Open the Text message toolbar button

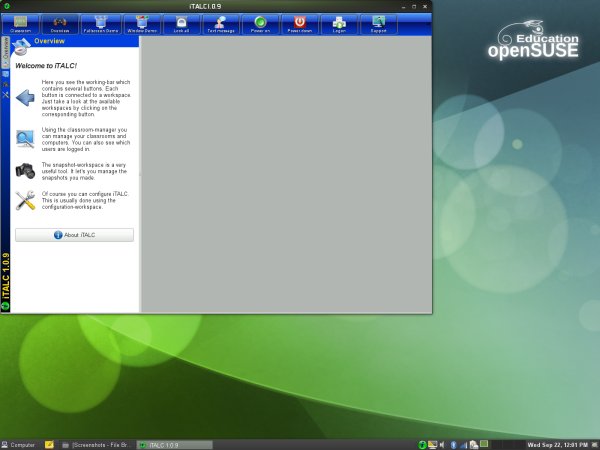click(221, 24)
